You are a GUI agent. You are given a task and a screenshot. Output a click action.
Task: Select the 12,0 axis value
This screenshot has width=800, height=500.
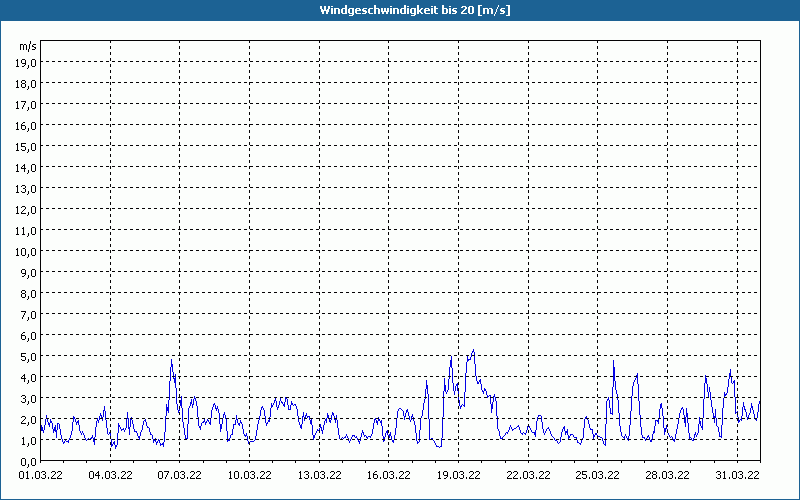pos(26,210)
